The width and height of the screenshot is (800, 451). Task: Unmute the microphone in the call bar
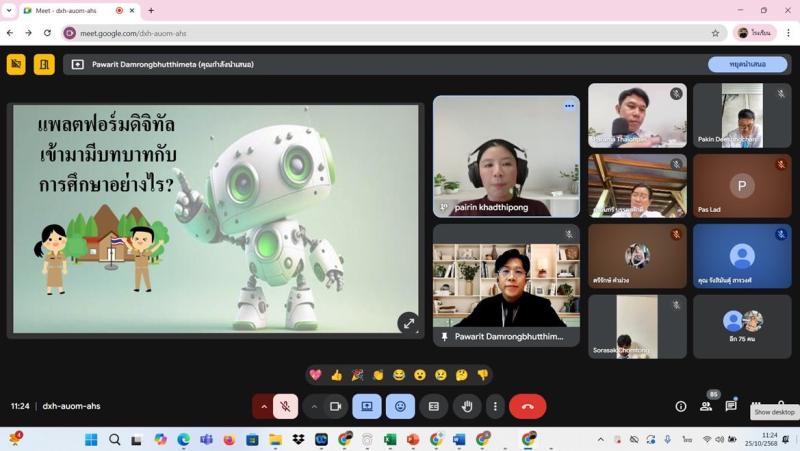[x=285, y=406]
